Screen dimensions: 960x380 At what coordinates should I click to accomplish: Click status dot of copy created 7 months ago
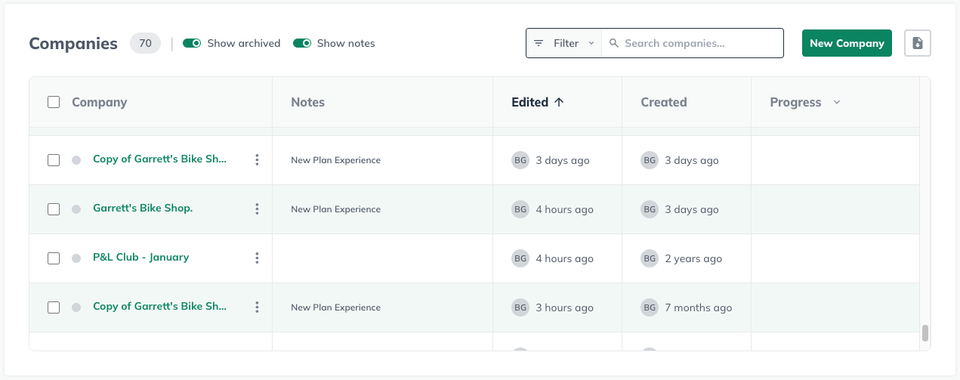[76, 307]
